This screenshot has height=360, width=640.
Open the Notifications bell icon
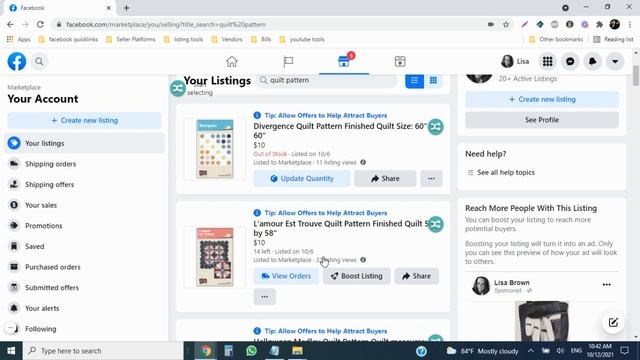point(592,62)
